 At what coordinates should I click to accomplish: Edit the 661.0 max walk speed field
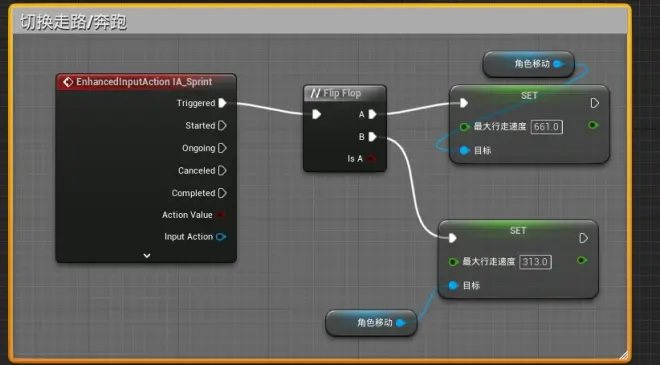point(547,127)
